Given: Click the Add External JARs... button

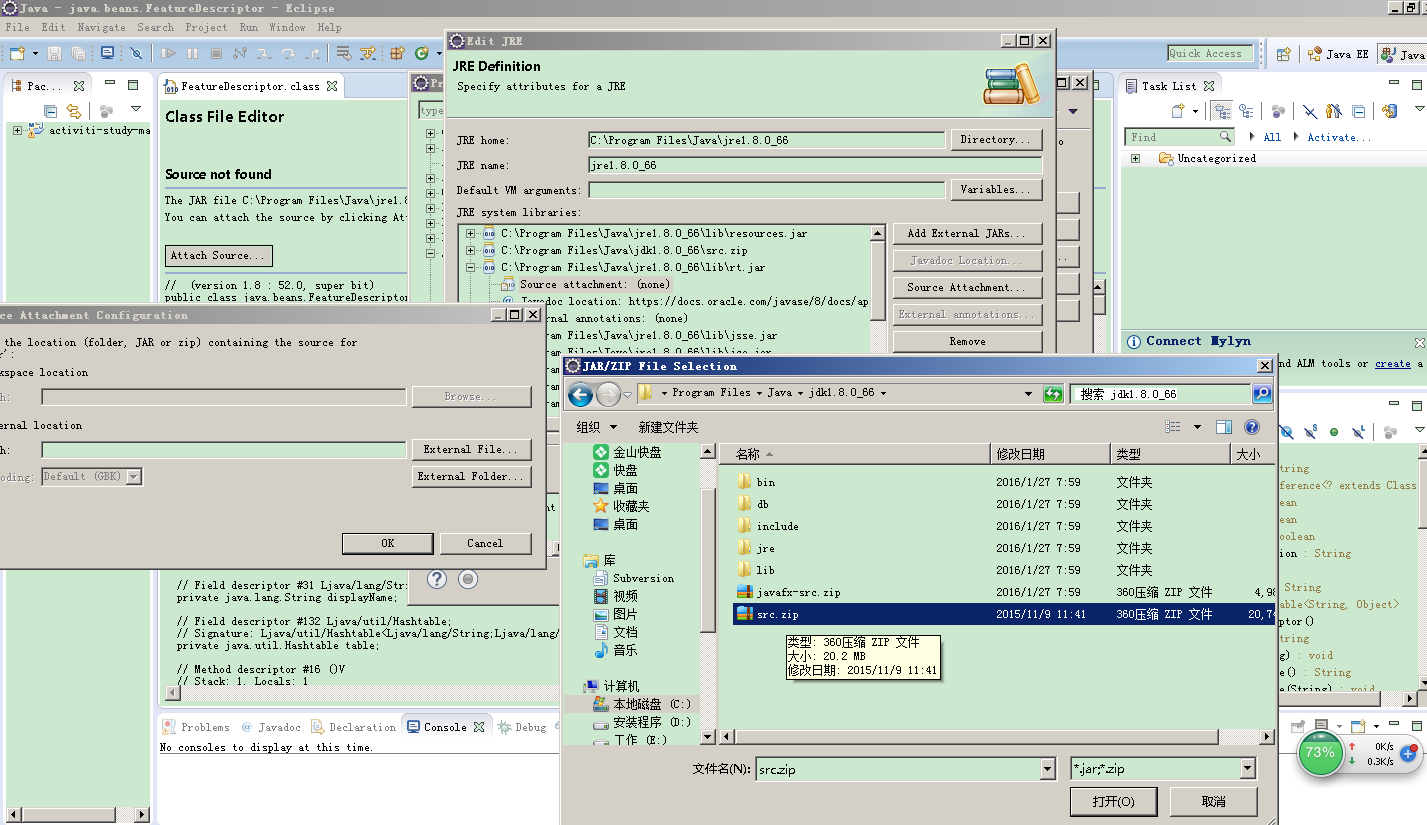Looking at the screenshot, I should pos(967,233).
